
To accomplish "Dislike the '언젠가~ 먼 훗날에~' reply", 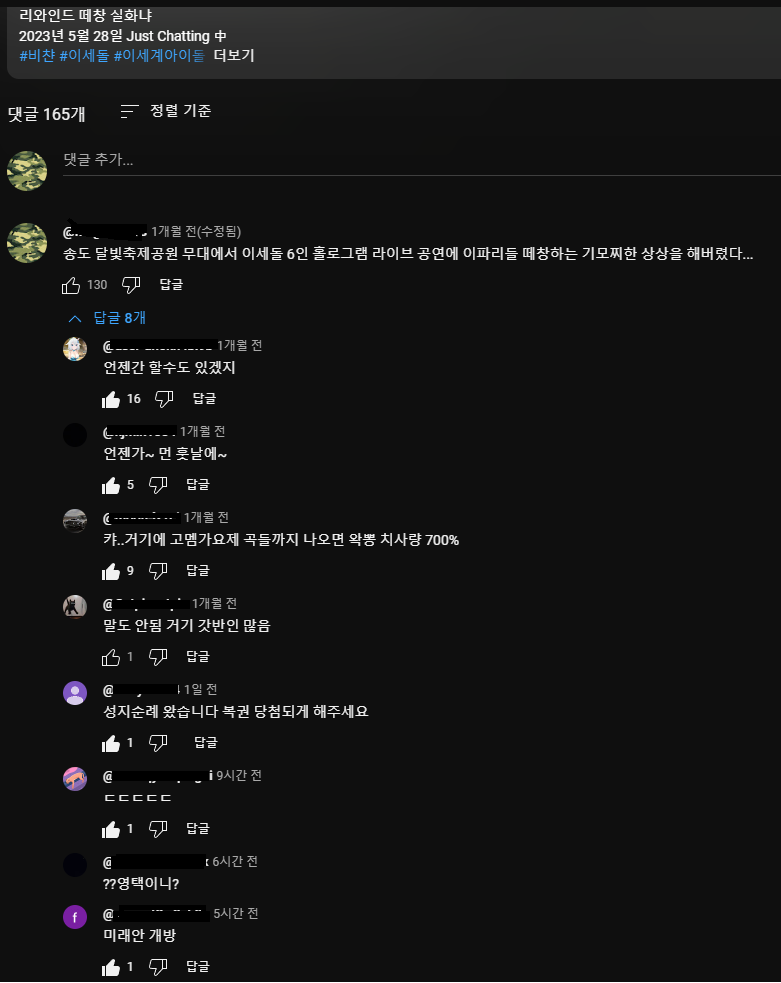I will (158, 485).
